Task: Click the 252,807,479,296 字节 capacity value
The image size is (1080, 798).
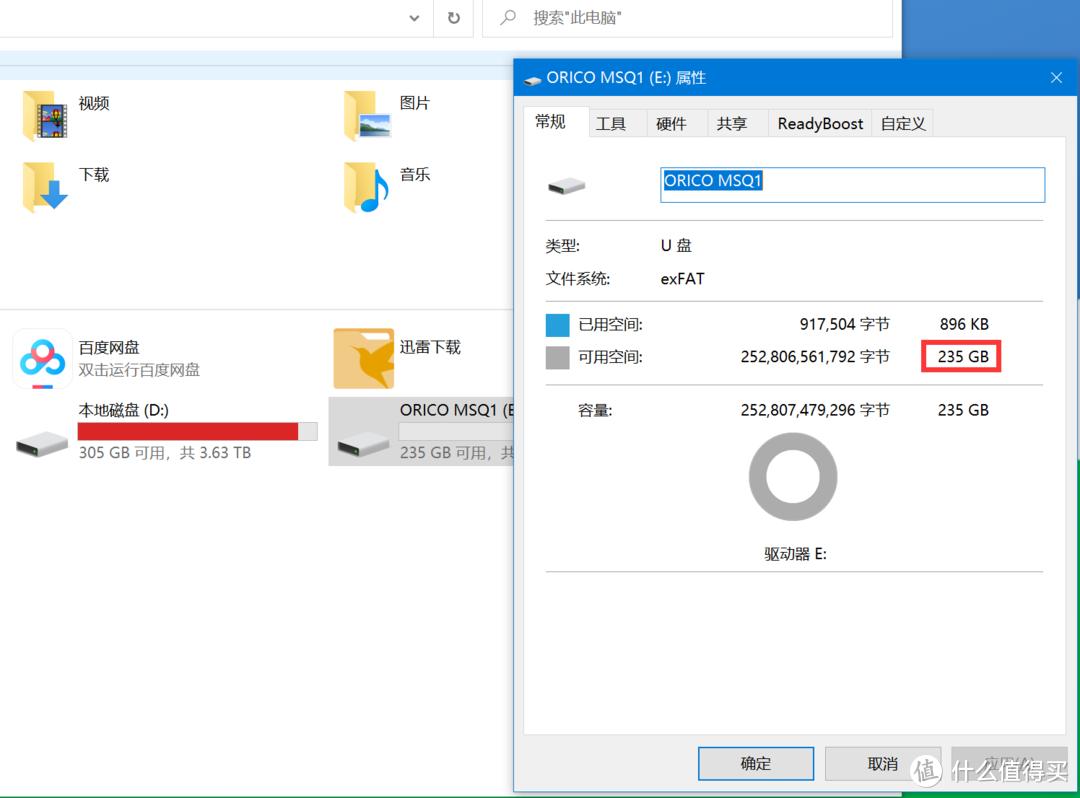Action: (x=815, y=410)
